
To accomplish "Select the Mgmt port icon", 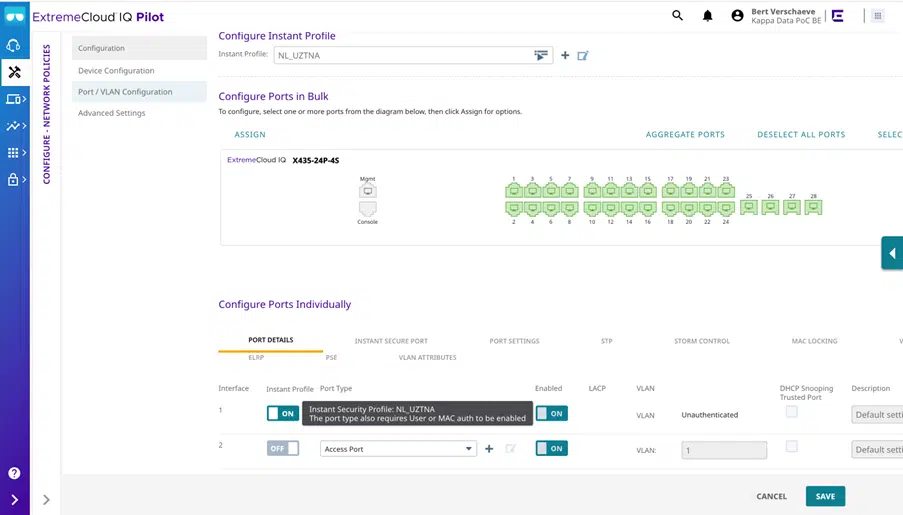I will (x=367, y=191).
